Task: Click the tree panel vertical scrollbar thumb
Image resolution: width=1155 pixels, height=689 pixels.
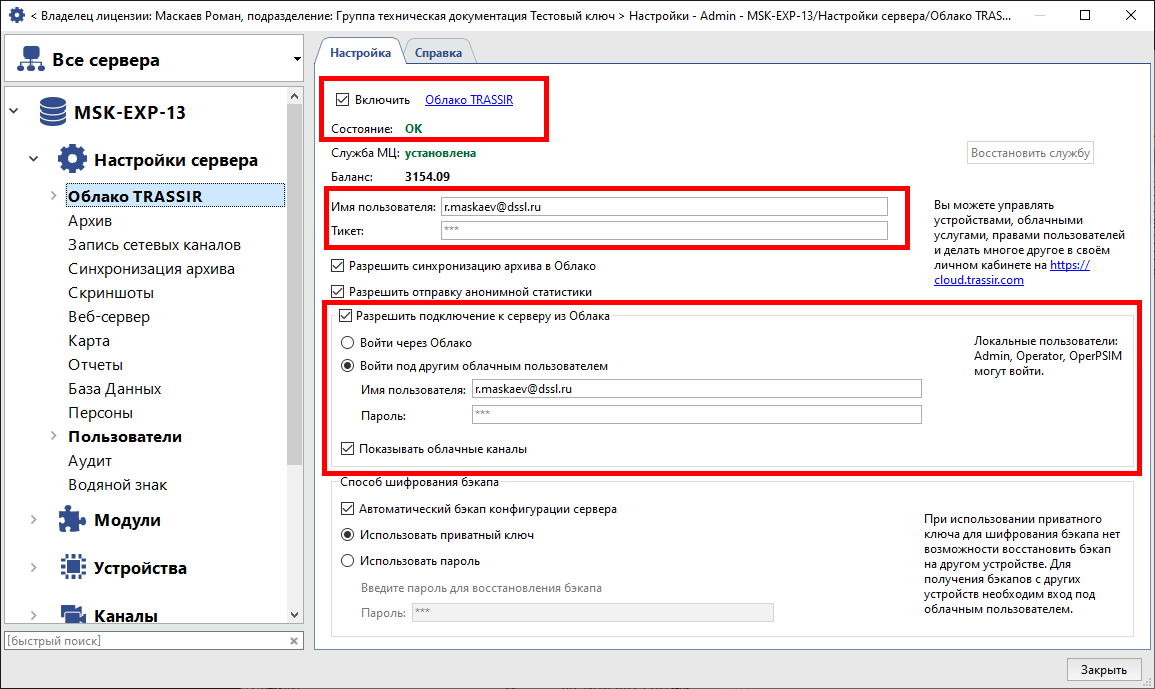Action: pos(295,284)
